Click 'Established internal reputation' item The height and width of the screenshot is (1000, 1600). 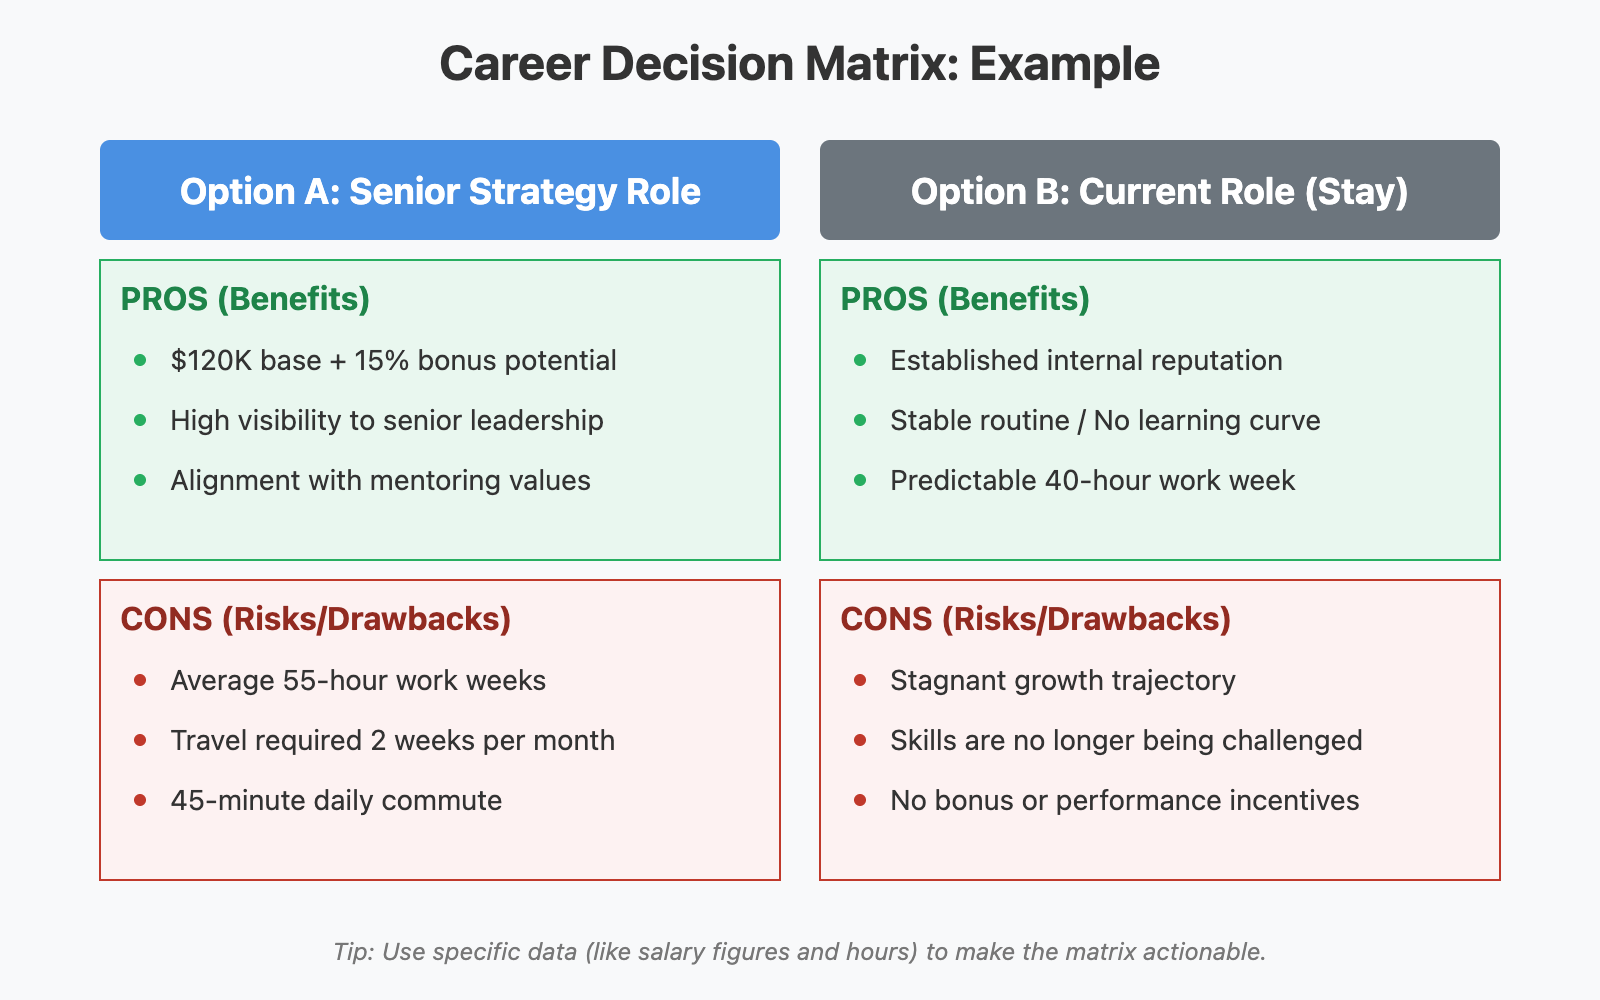1086,360
